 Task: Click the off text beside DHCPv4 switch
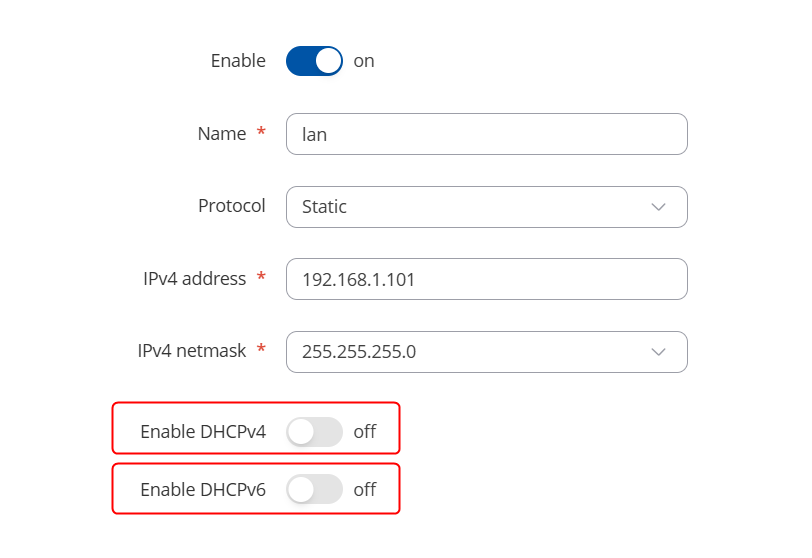coord(365,432)
